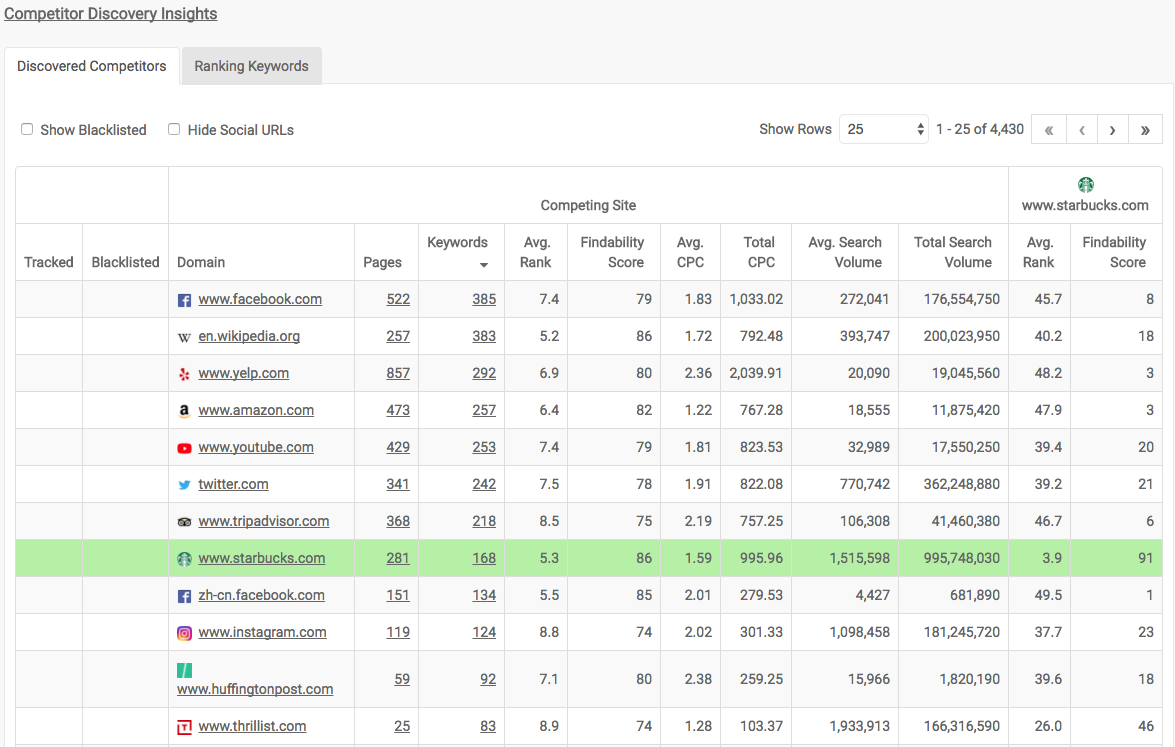Image resolution: width=1175 pixels, height=747 pixels.
Task: Go to the first page of results
Action: (x=1049, y=130)
